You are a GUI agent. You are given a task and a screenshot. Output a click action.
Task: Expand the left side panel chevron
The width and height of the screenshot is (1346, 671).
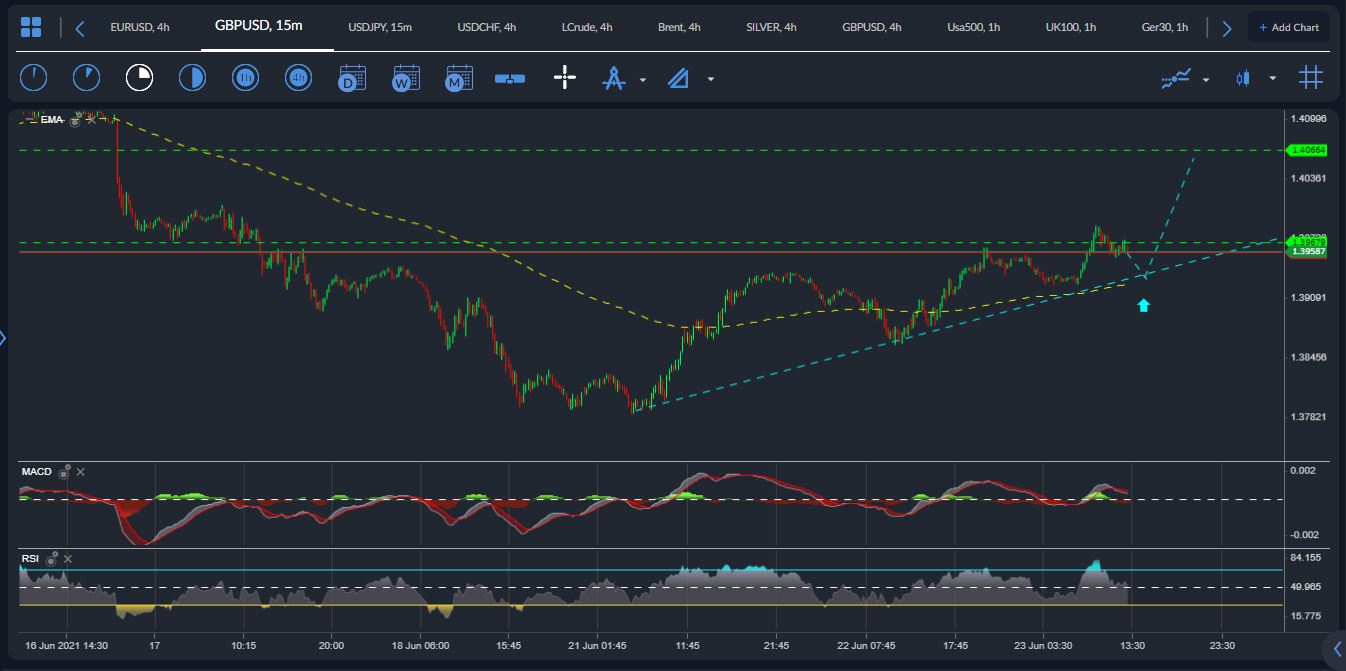[3, 338]
